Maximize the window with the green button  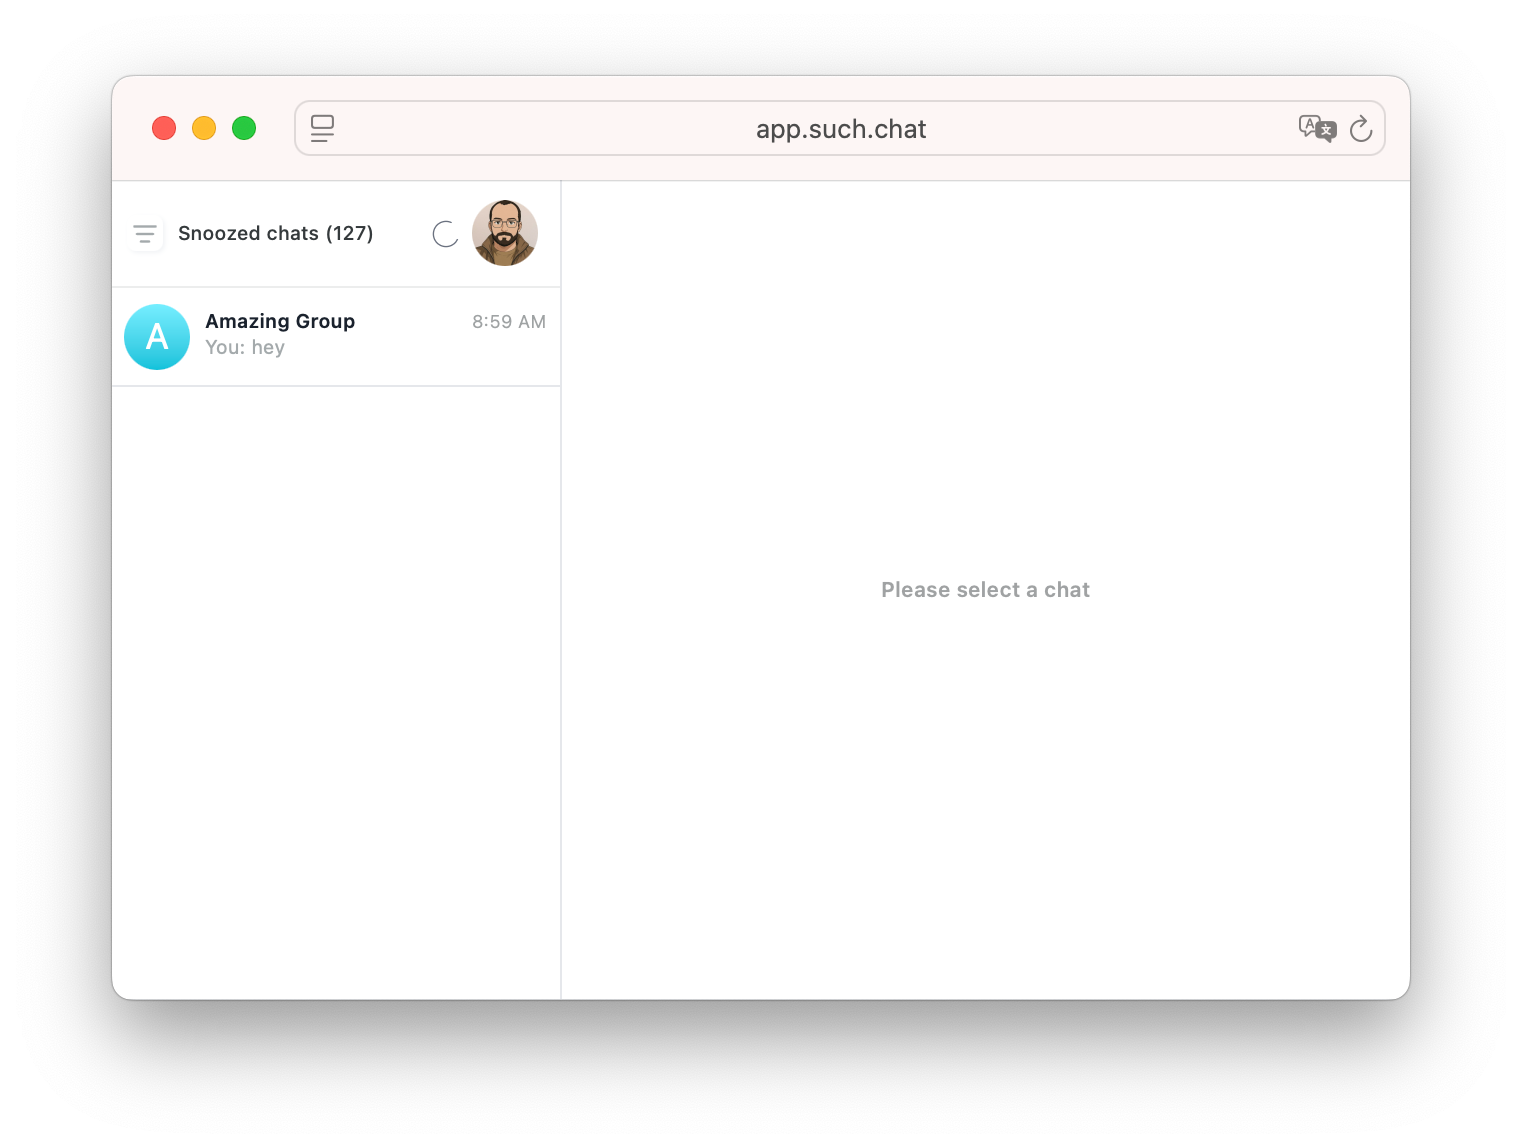[x=244, y=128]
